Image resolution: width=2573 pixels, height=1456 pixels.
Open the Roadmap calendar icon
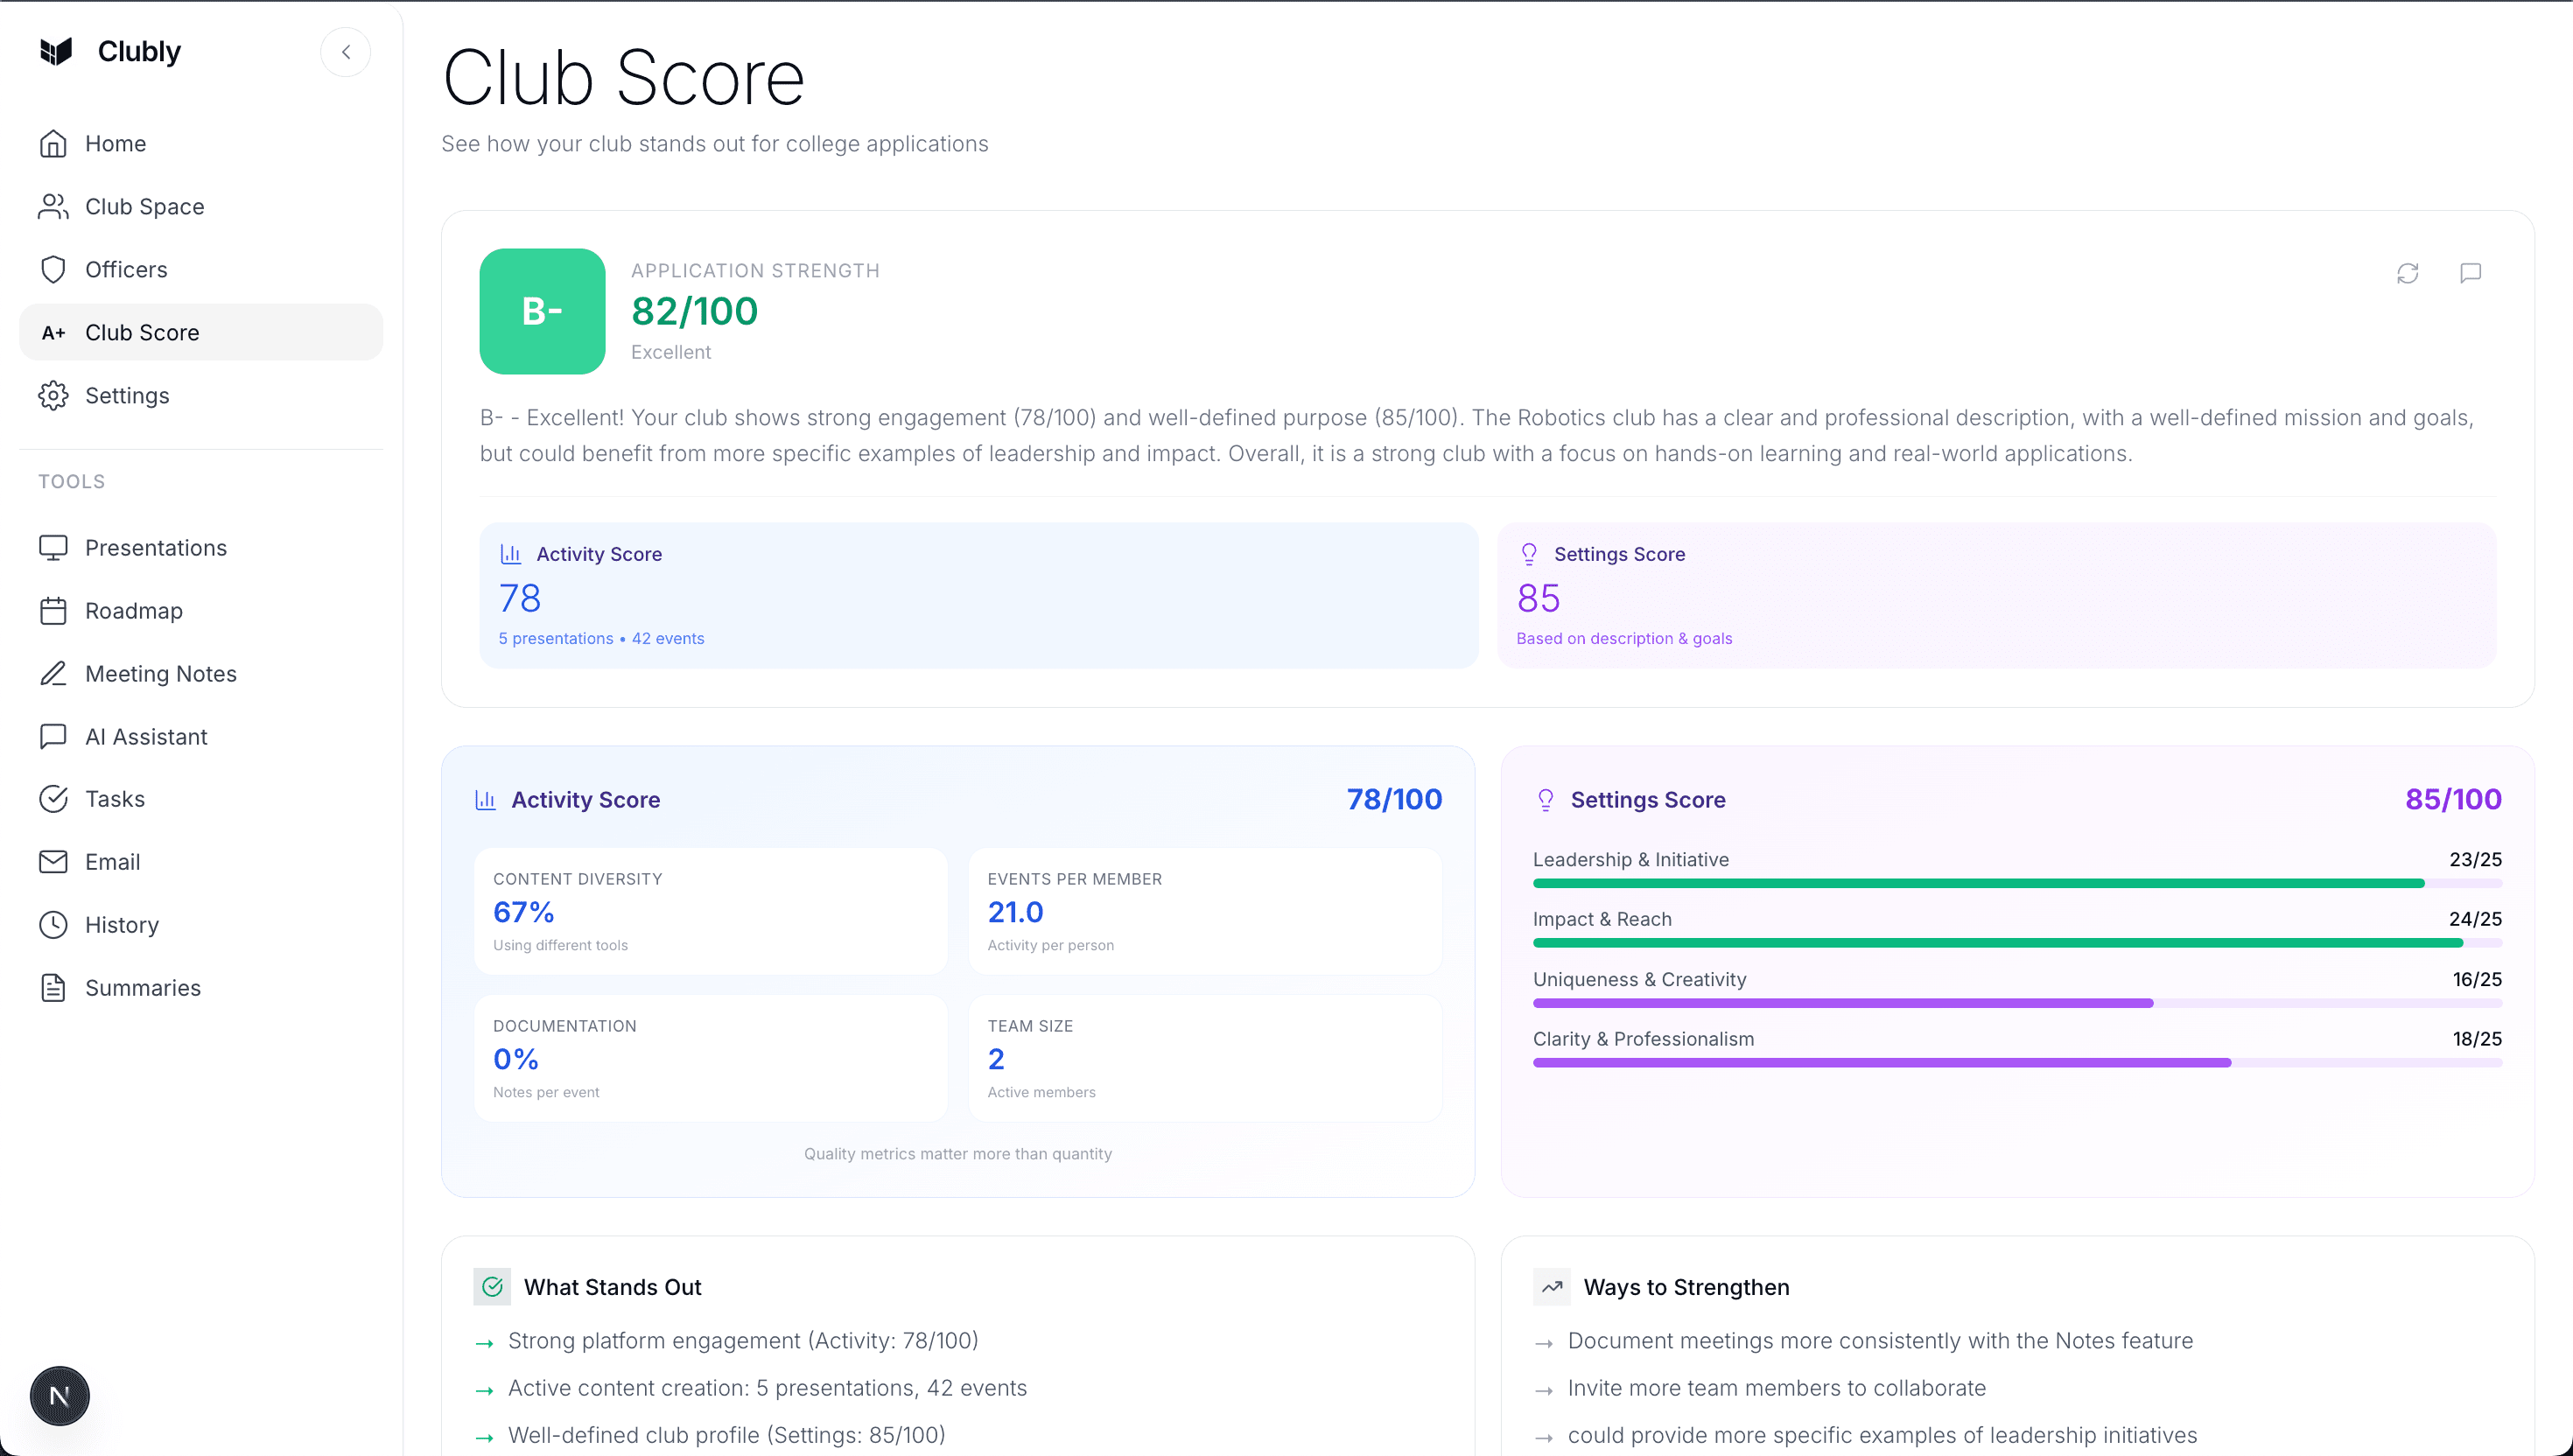(54, 610)
